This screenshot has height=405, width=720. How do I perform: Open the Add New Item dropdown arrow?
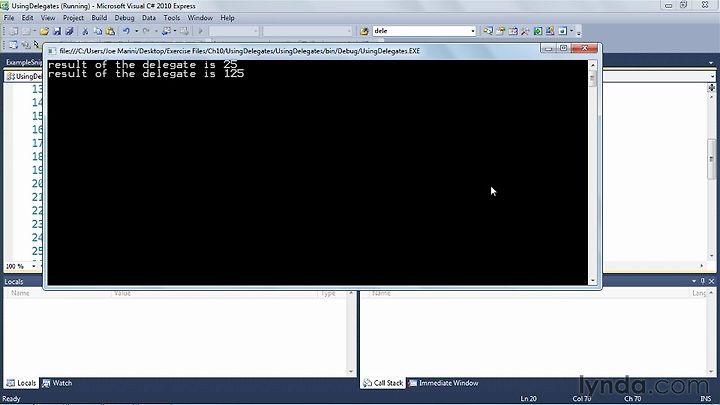point(34,31)
